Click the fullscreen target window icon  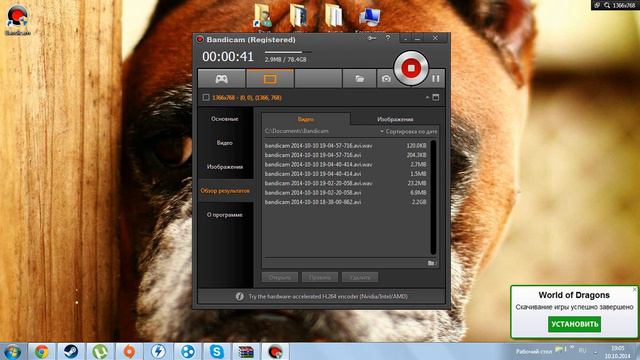tap(436, 97)
